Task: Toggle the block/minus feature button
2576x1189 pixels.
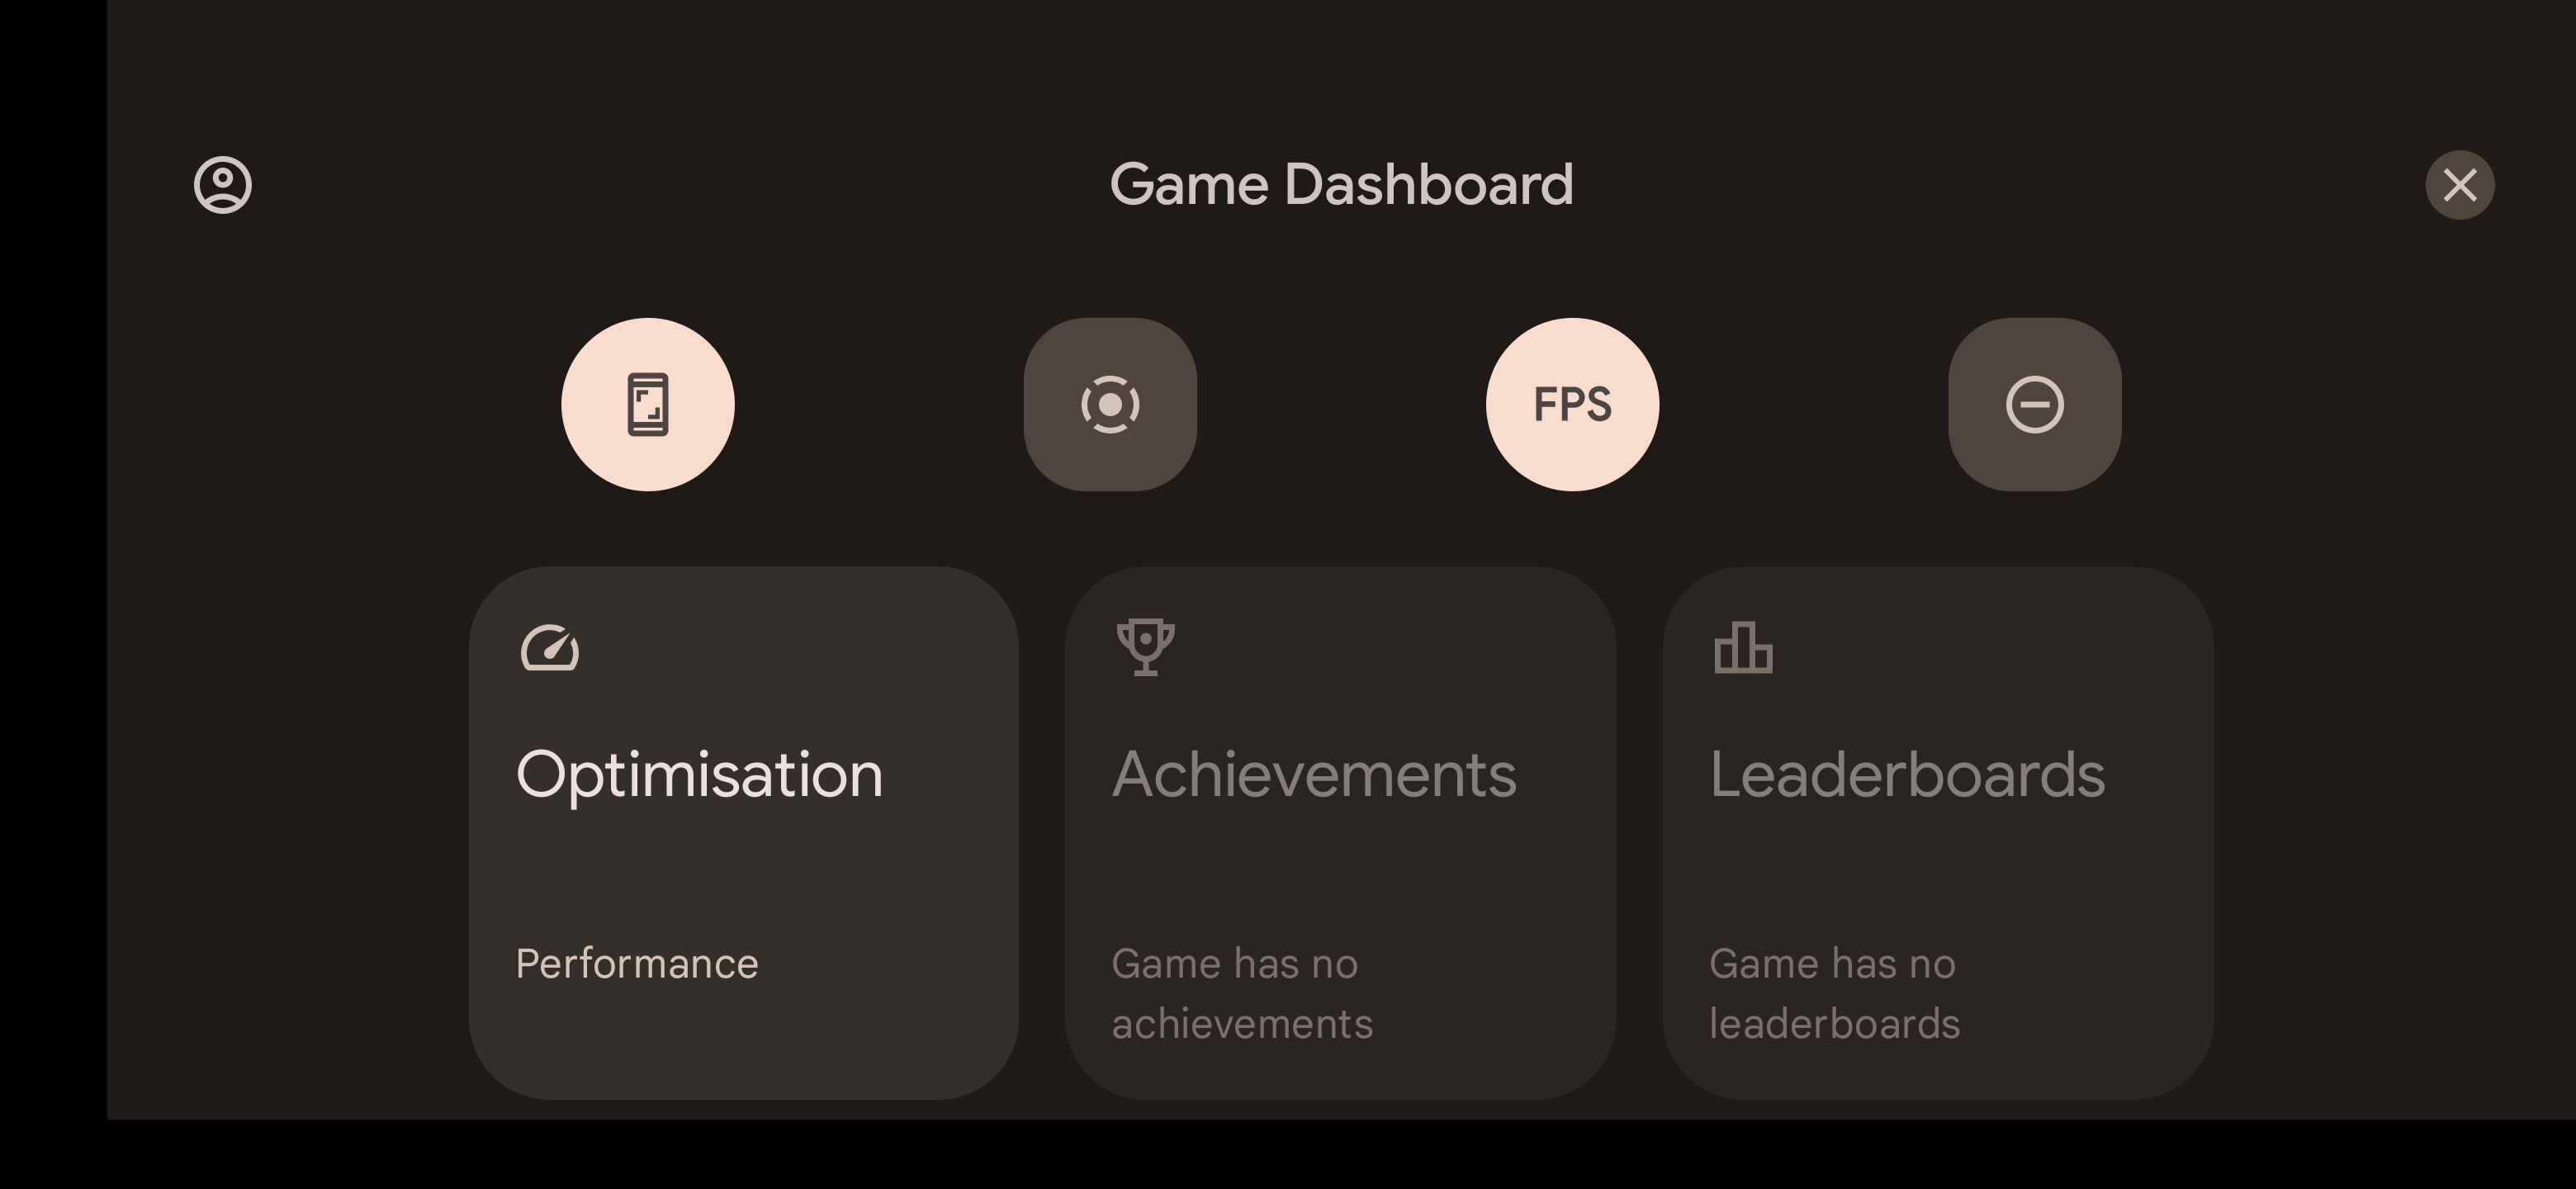Action: click(2034, 404)
